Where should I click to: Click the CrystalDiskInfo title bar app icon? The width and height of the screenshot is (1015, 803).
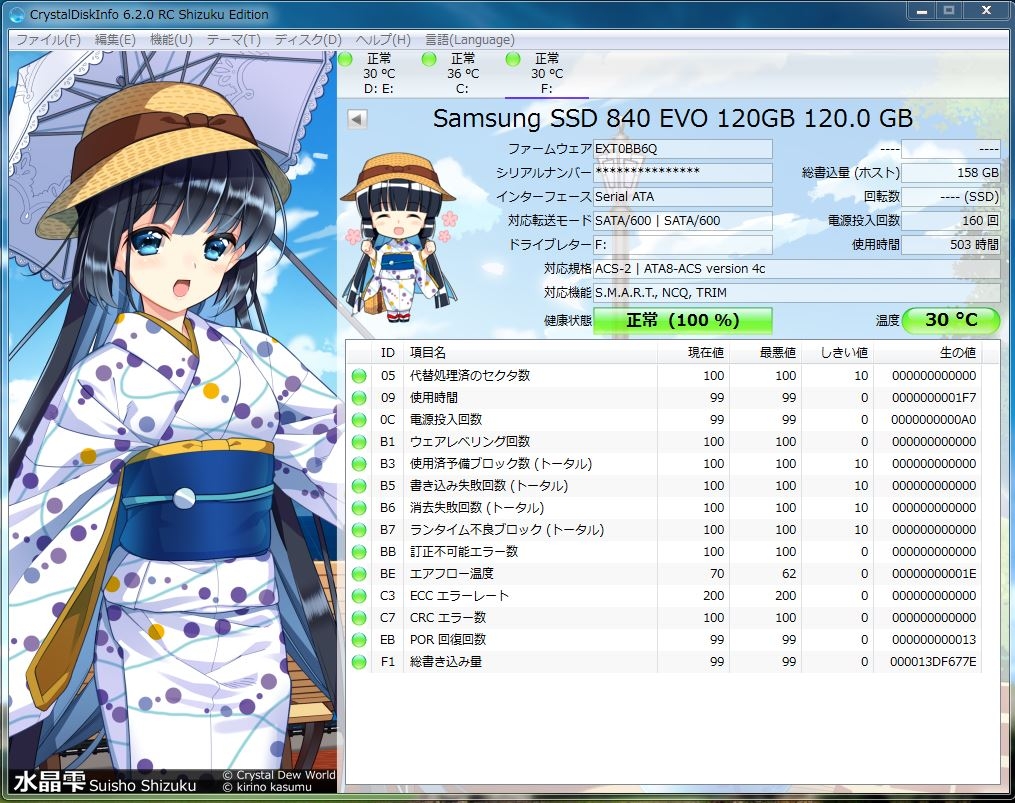pos(17,14)
